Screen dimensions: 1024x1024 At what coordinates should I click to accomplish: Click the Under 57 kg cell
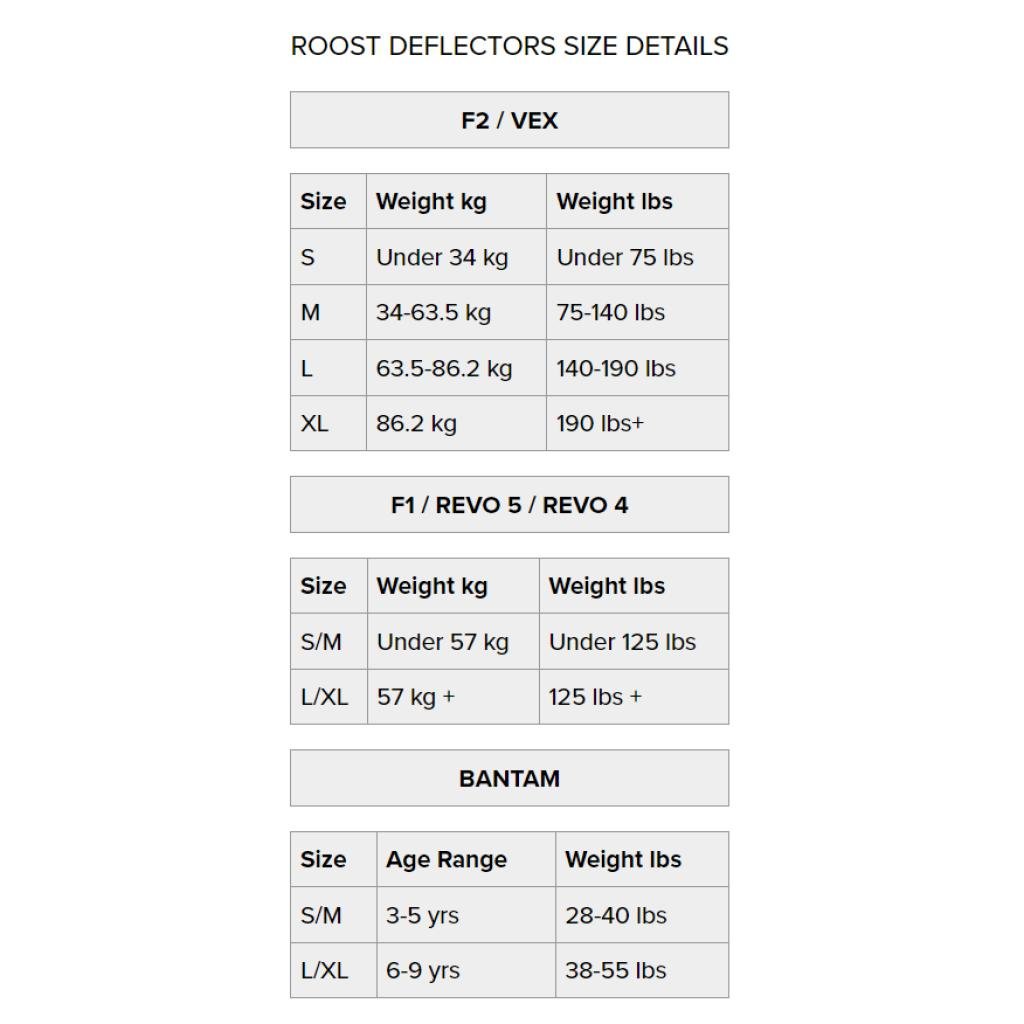point(453,641)
